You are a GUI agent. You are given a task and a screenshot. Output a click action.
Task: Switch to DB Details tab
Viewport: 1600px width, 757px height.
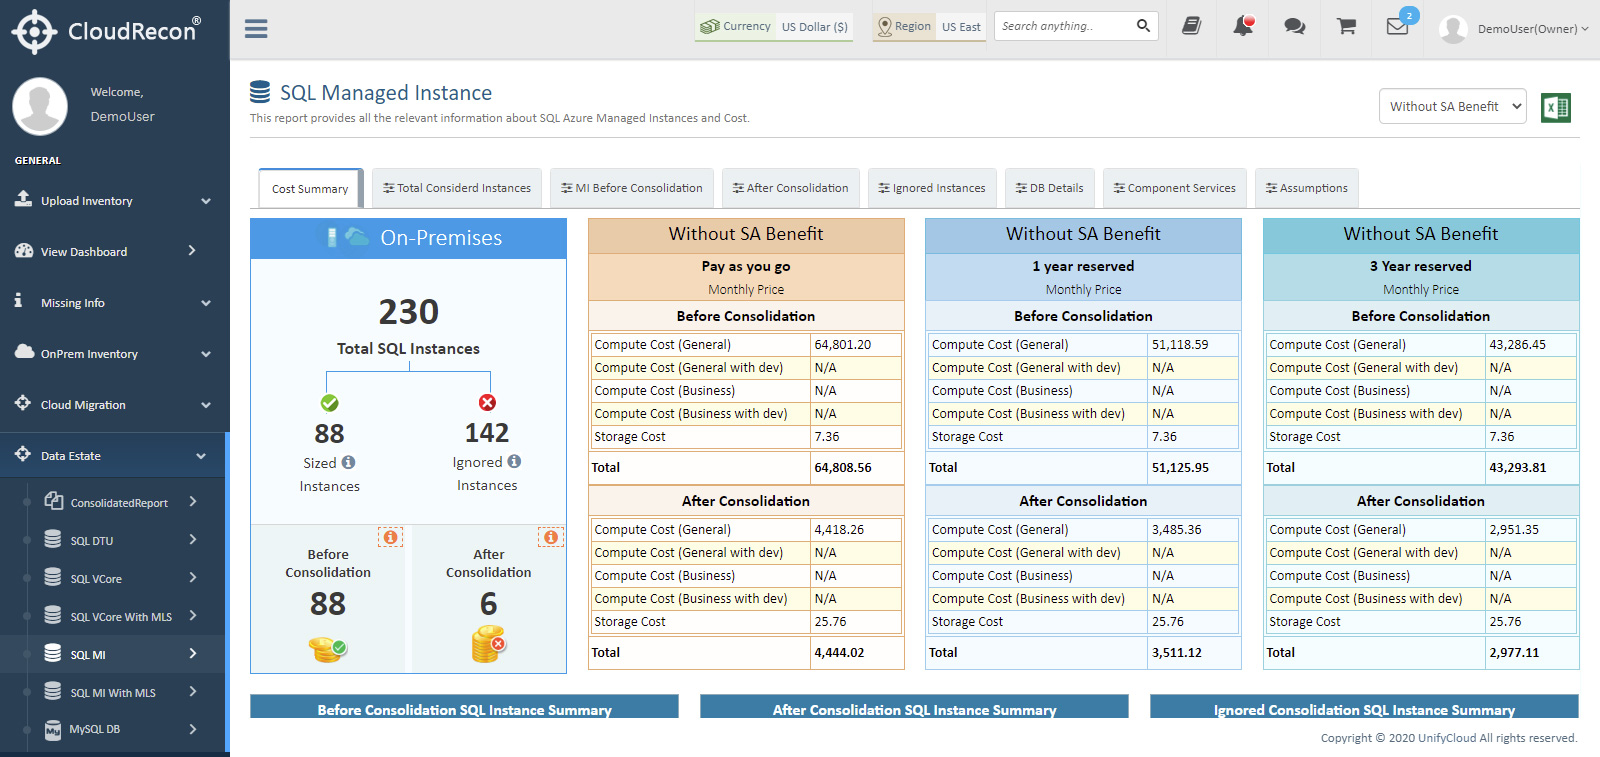pyautogui.click(x=1050, y=188)
